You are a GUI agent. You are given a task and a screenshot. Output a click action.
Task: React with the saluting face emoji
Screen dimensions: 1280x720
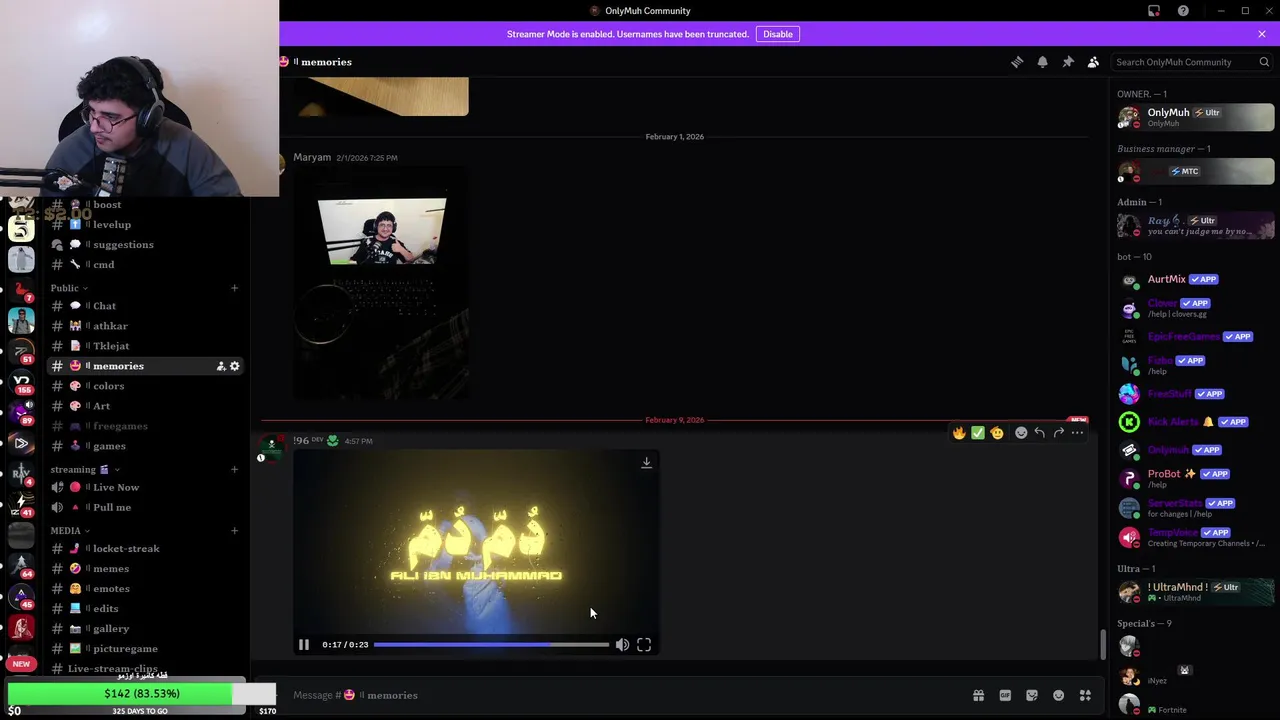997,433
